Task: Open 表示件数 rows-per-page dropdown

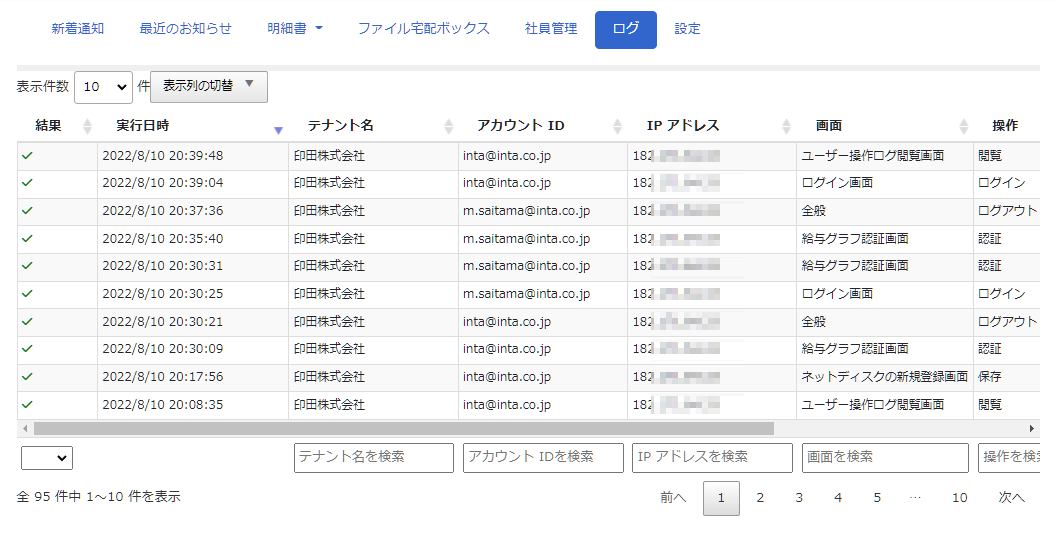Action: coord(103,87)
